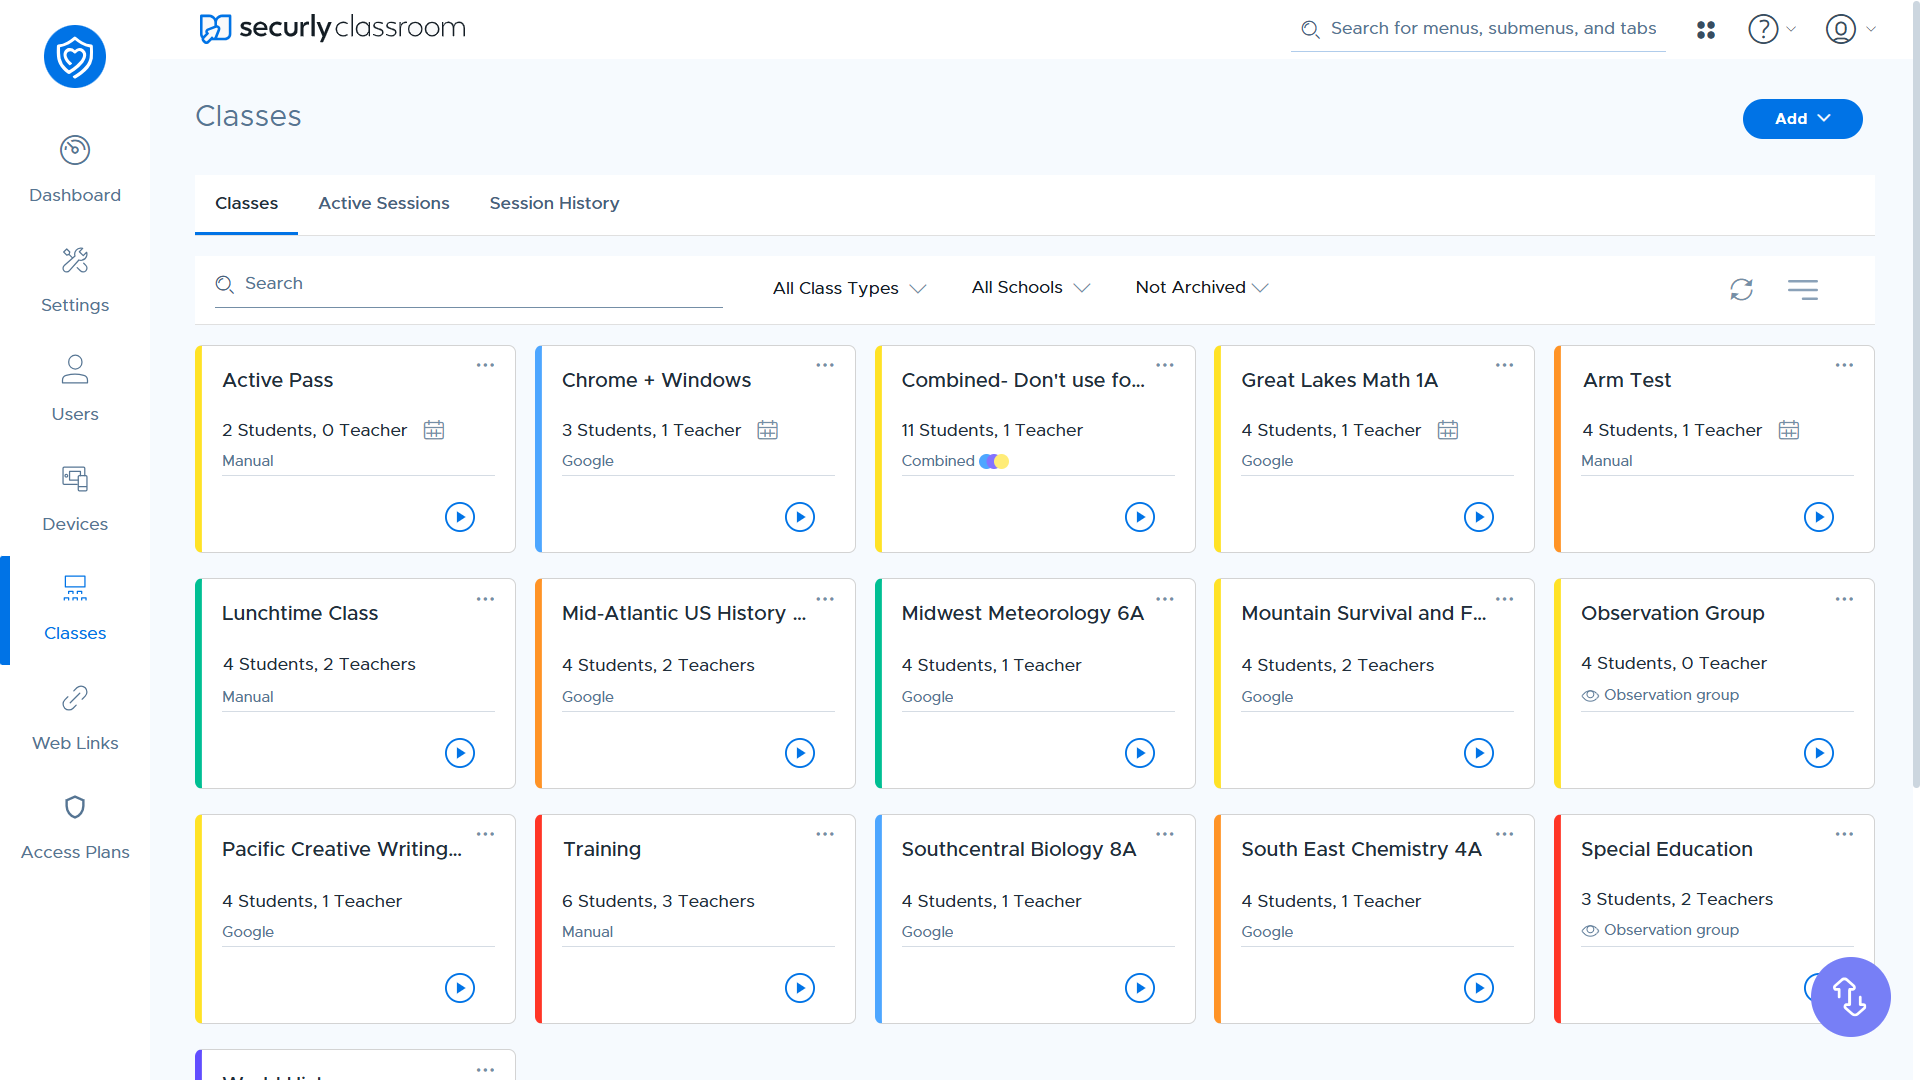Open options menu for Arm Test
The image size is (1920, 1080).
(1844, 365)
